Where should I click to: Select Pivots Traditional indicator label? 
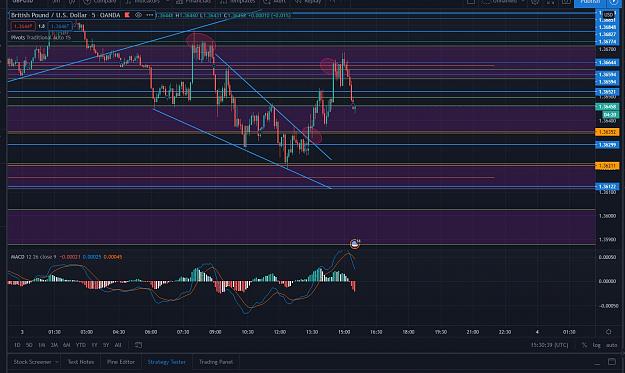pos(41,37)
